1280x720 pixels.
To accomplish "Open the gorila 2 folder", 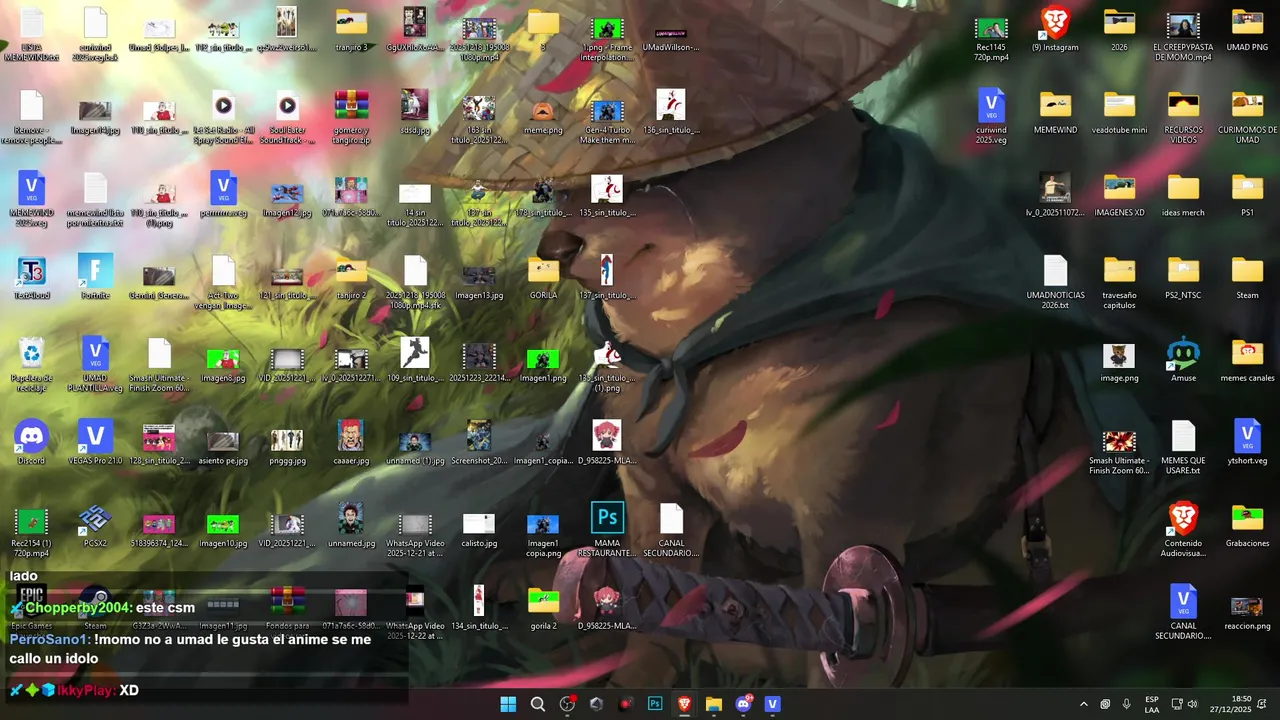I will tap(543, 610).
